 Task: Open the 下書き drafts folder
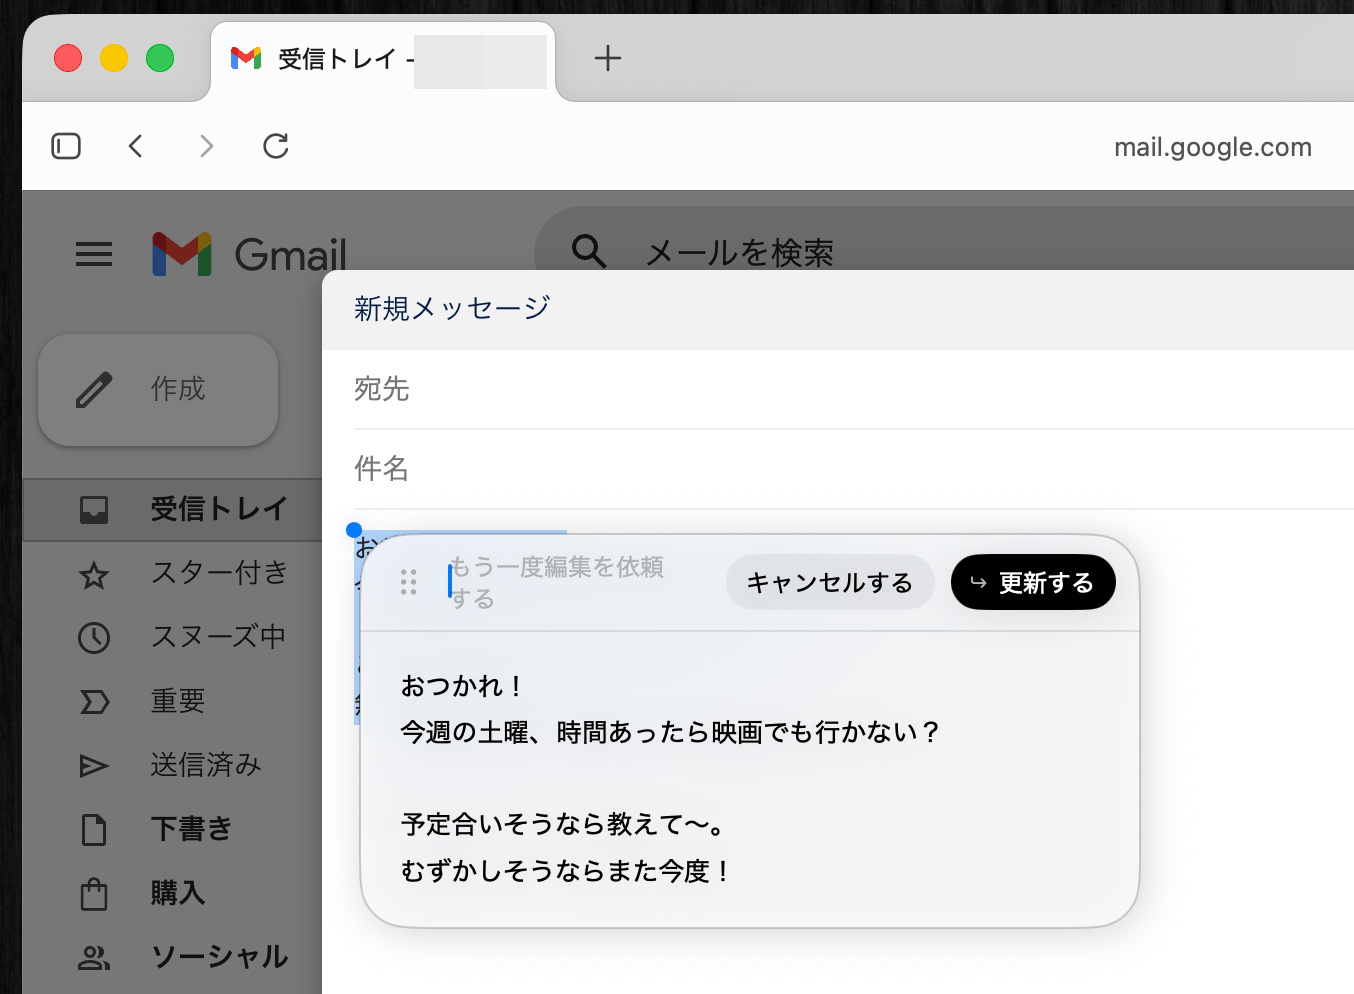(x=191, y=829)
